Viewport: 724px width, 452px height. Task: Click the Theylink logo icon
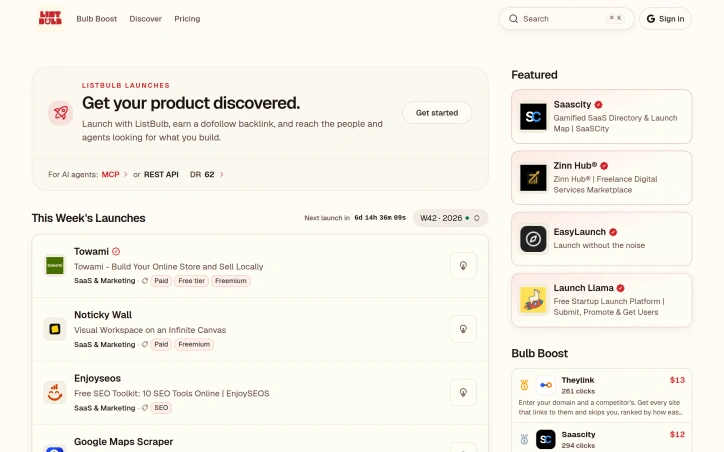(x=546, y=385)
